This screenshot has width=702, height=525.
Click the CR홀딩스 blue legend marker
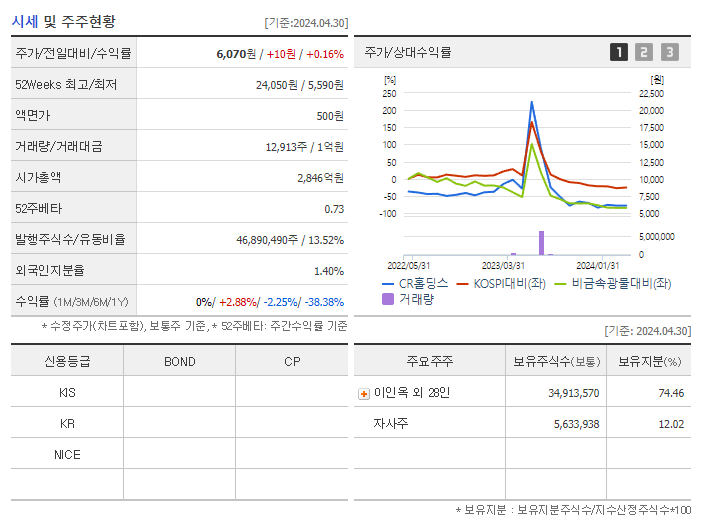[x=387, y=284]
